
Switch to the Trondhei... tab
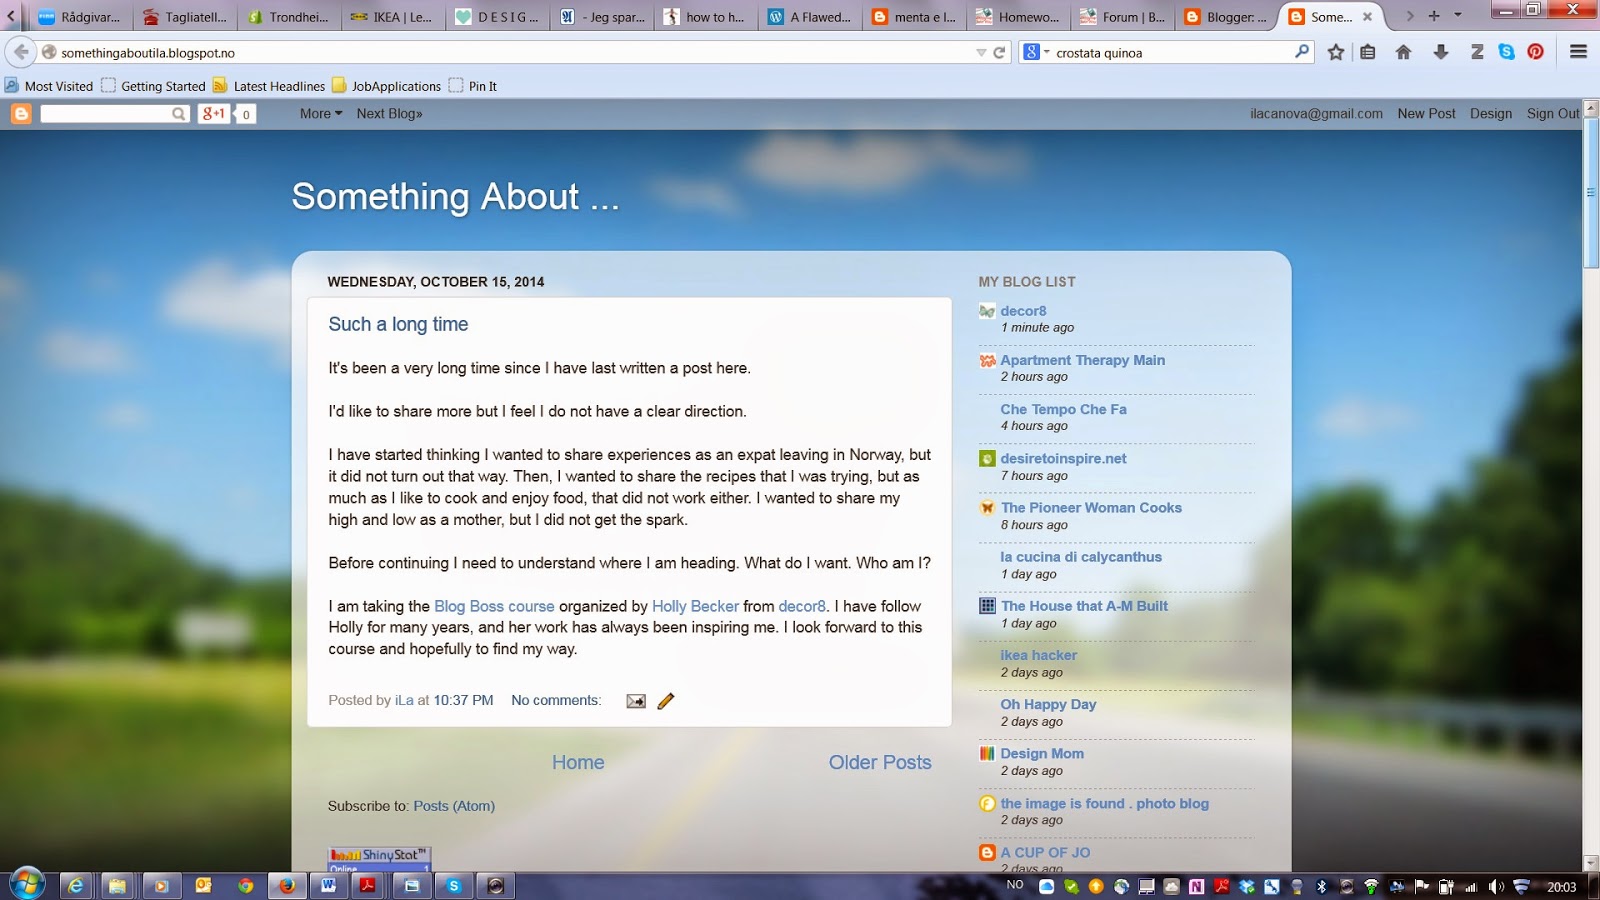click(x=289, y=17)
